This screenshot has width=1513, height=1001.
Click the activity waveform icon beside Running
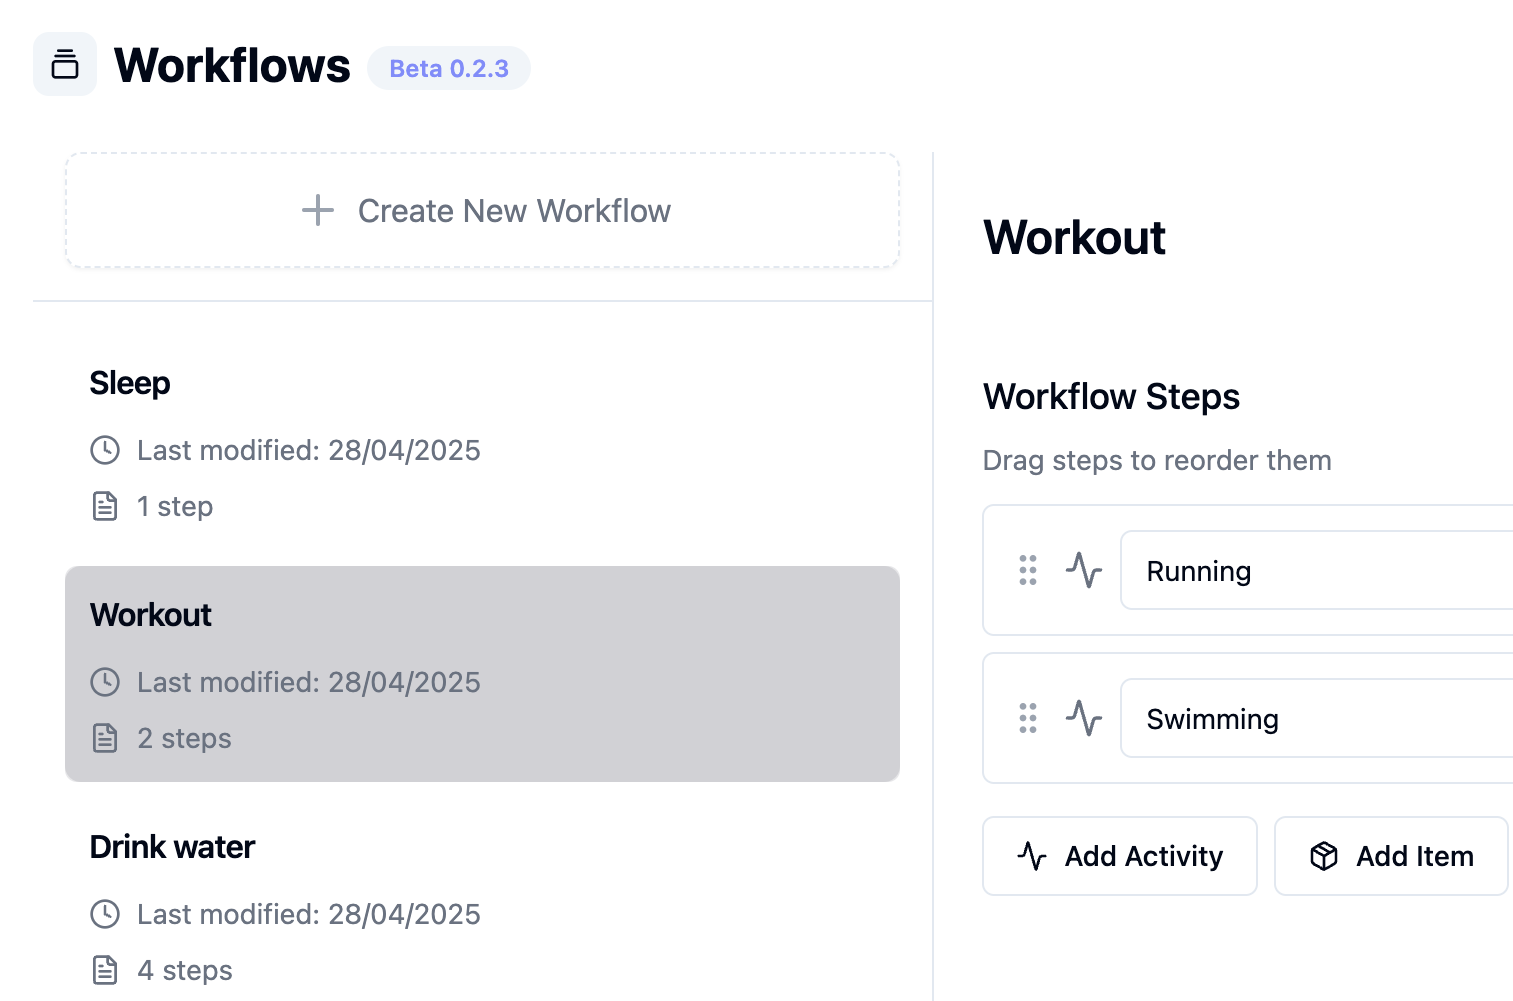(1084, 570)
